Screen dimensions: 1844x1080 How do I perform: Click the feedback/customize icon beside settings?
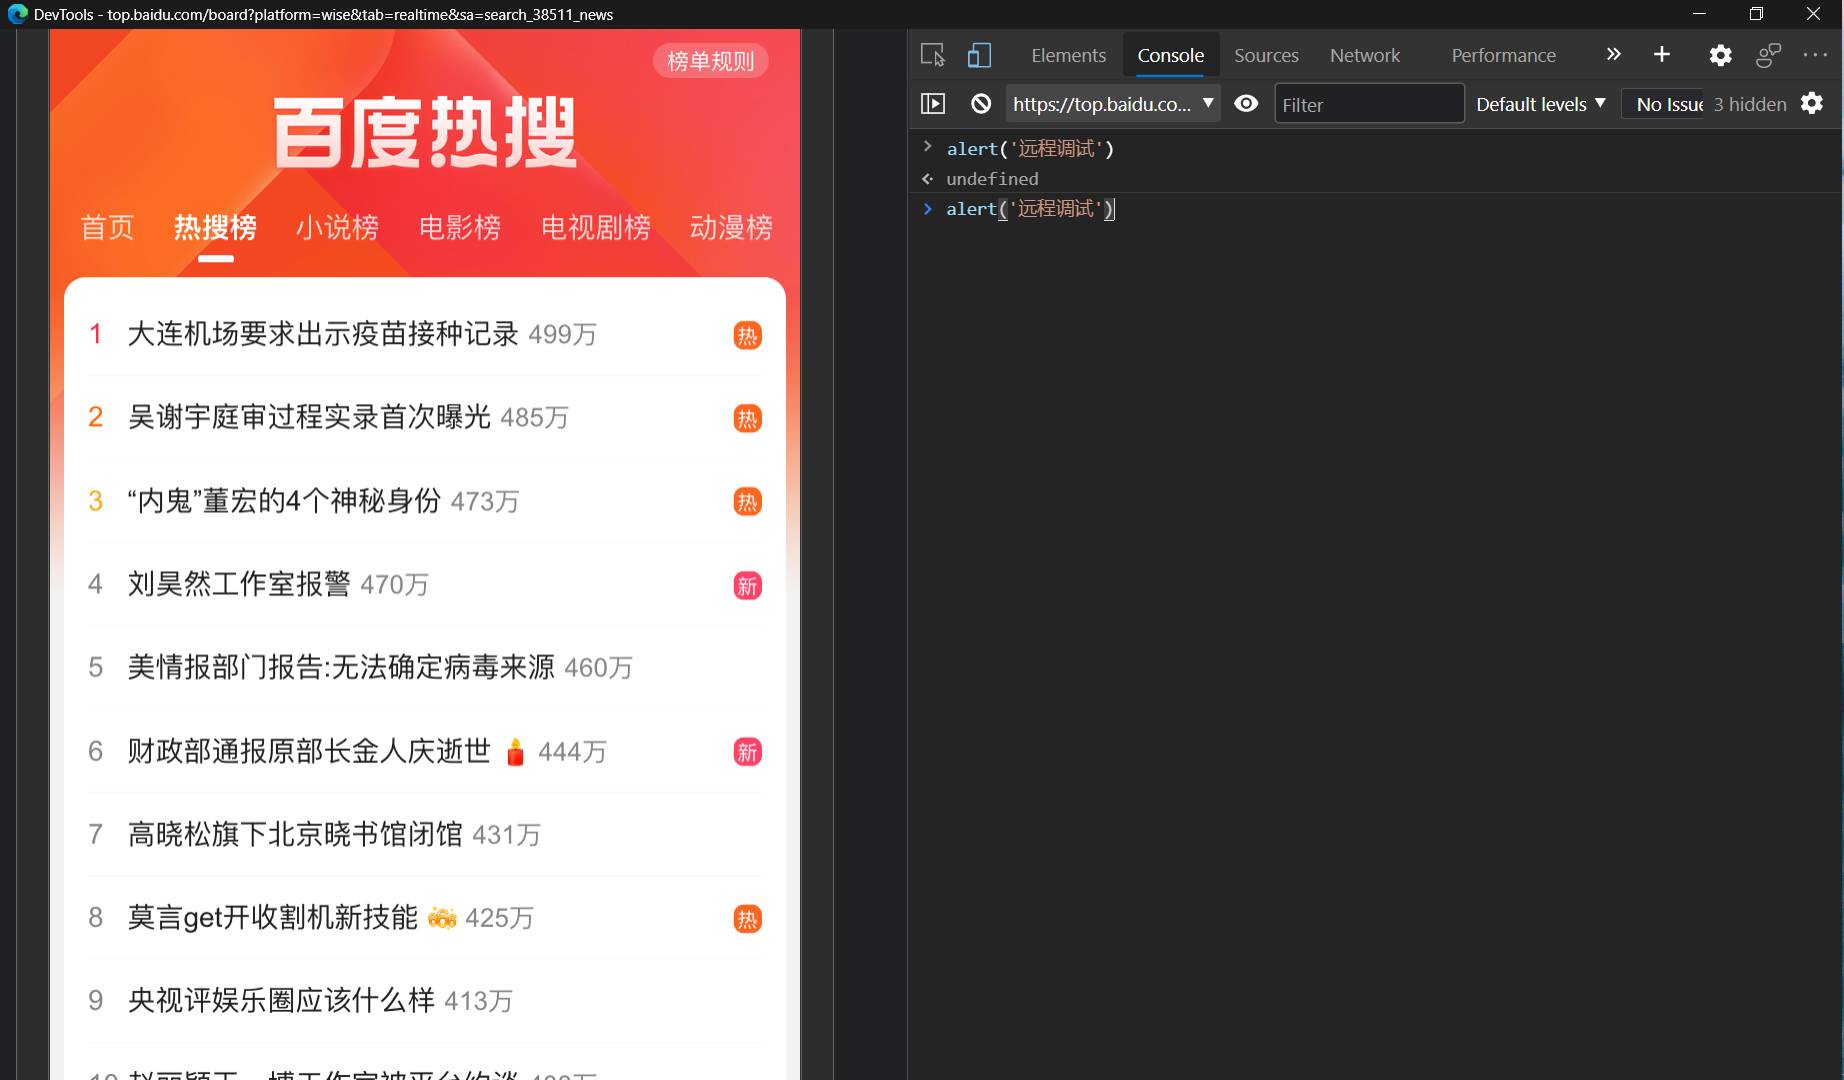point(1768,55)
